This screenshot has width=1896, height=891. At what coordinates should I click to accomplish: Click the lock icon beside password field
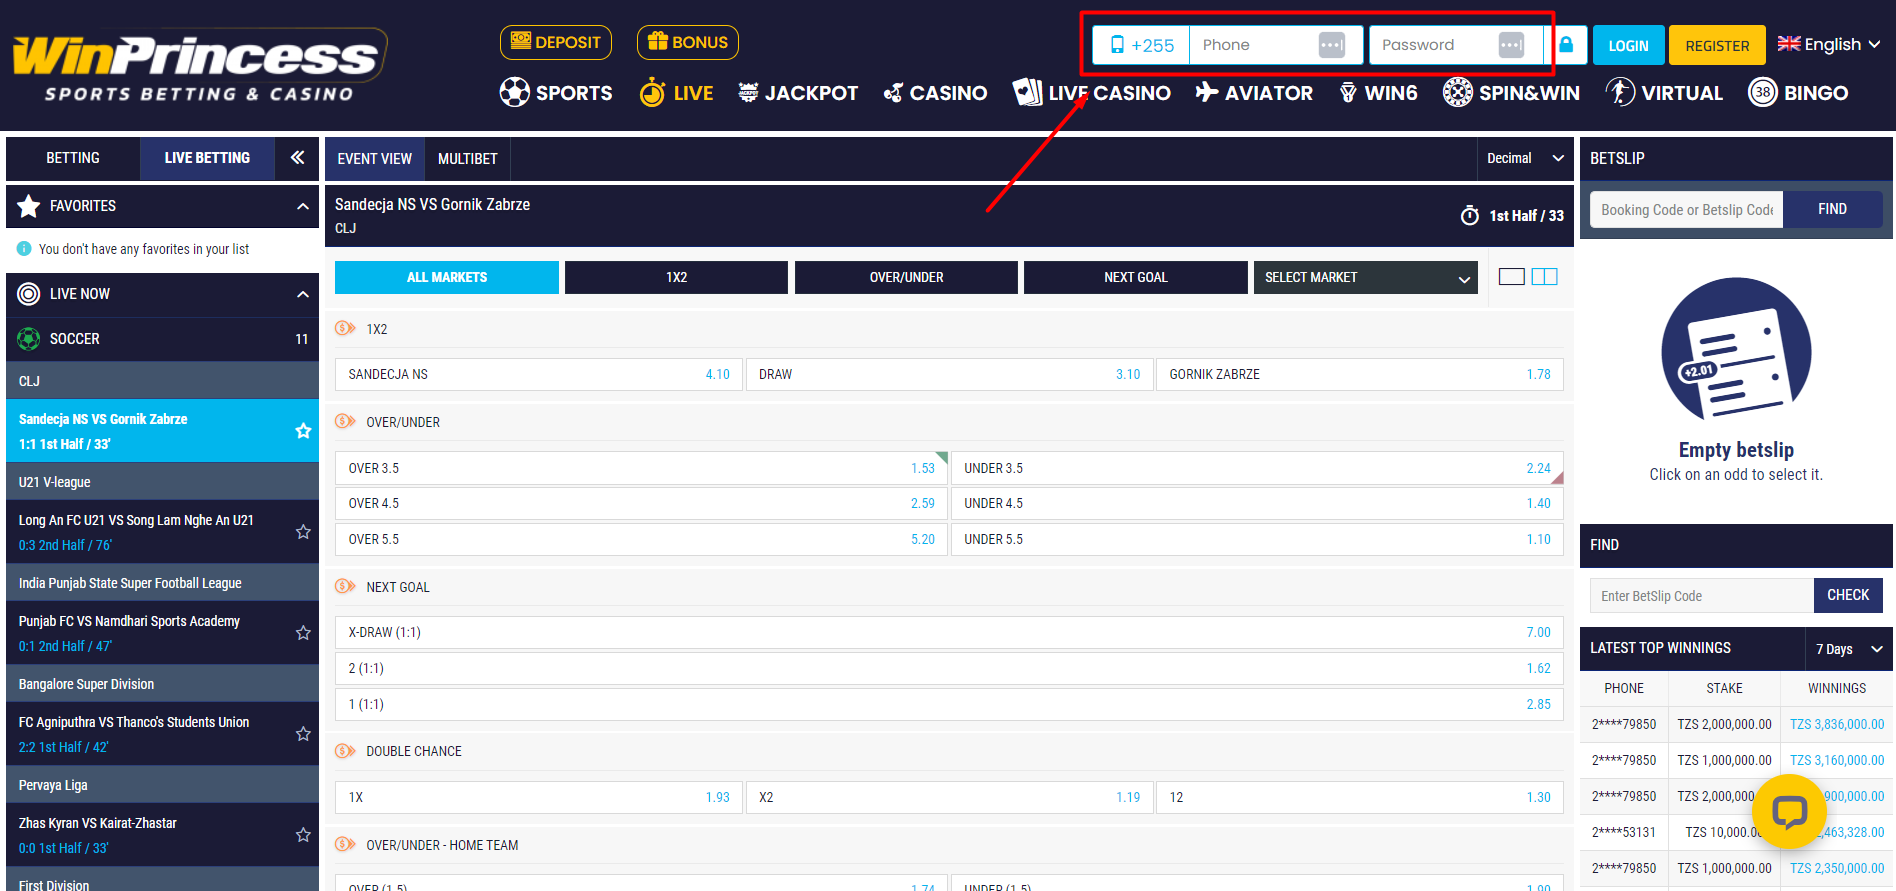coord(1566,45)
